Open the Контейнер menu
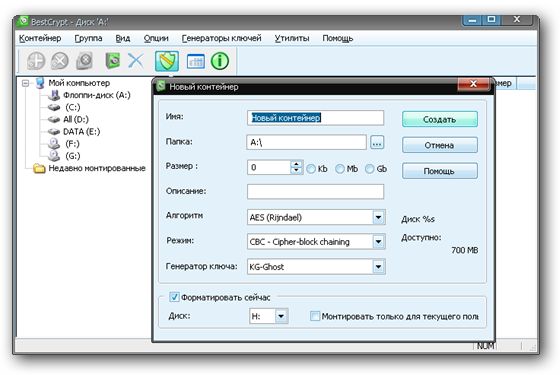This screenshot has height=375, width=560. [x=40, y=38]
